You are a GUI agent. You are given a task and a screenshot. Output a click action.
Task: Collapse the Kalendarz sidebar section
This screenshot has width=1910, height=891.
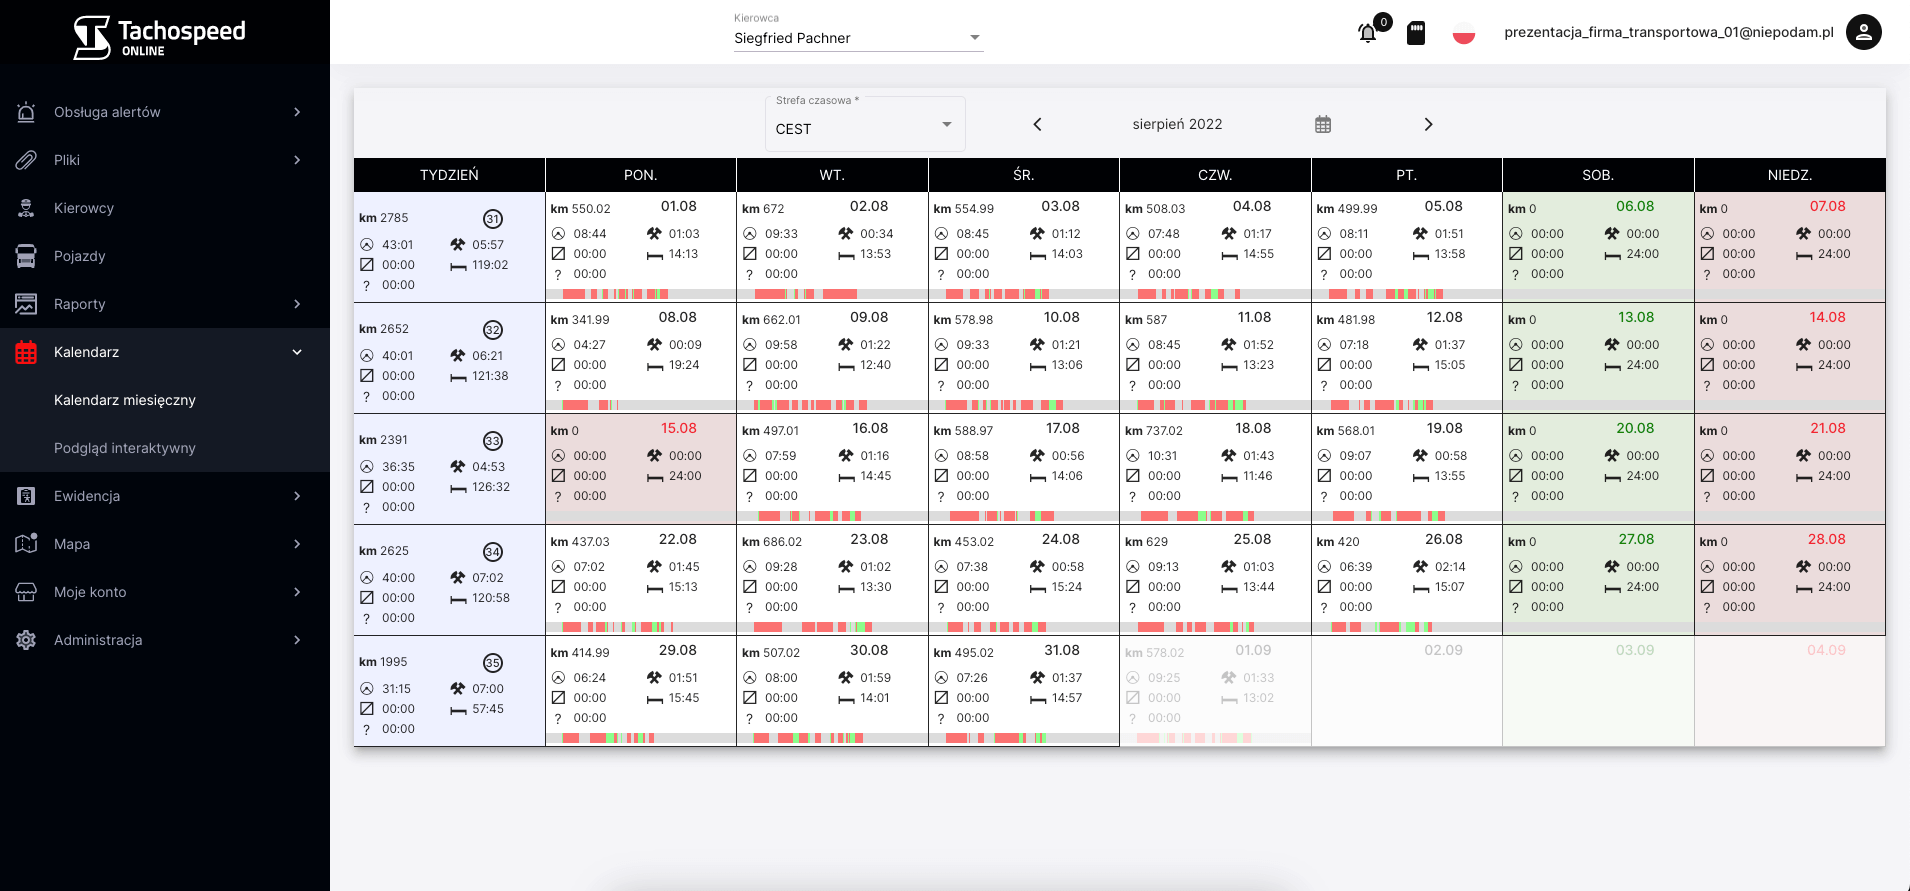(x=297, y=352)
